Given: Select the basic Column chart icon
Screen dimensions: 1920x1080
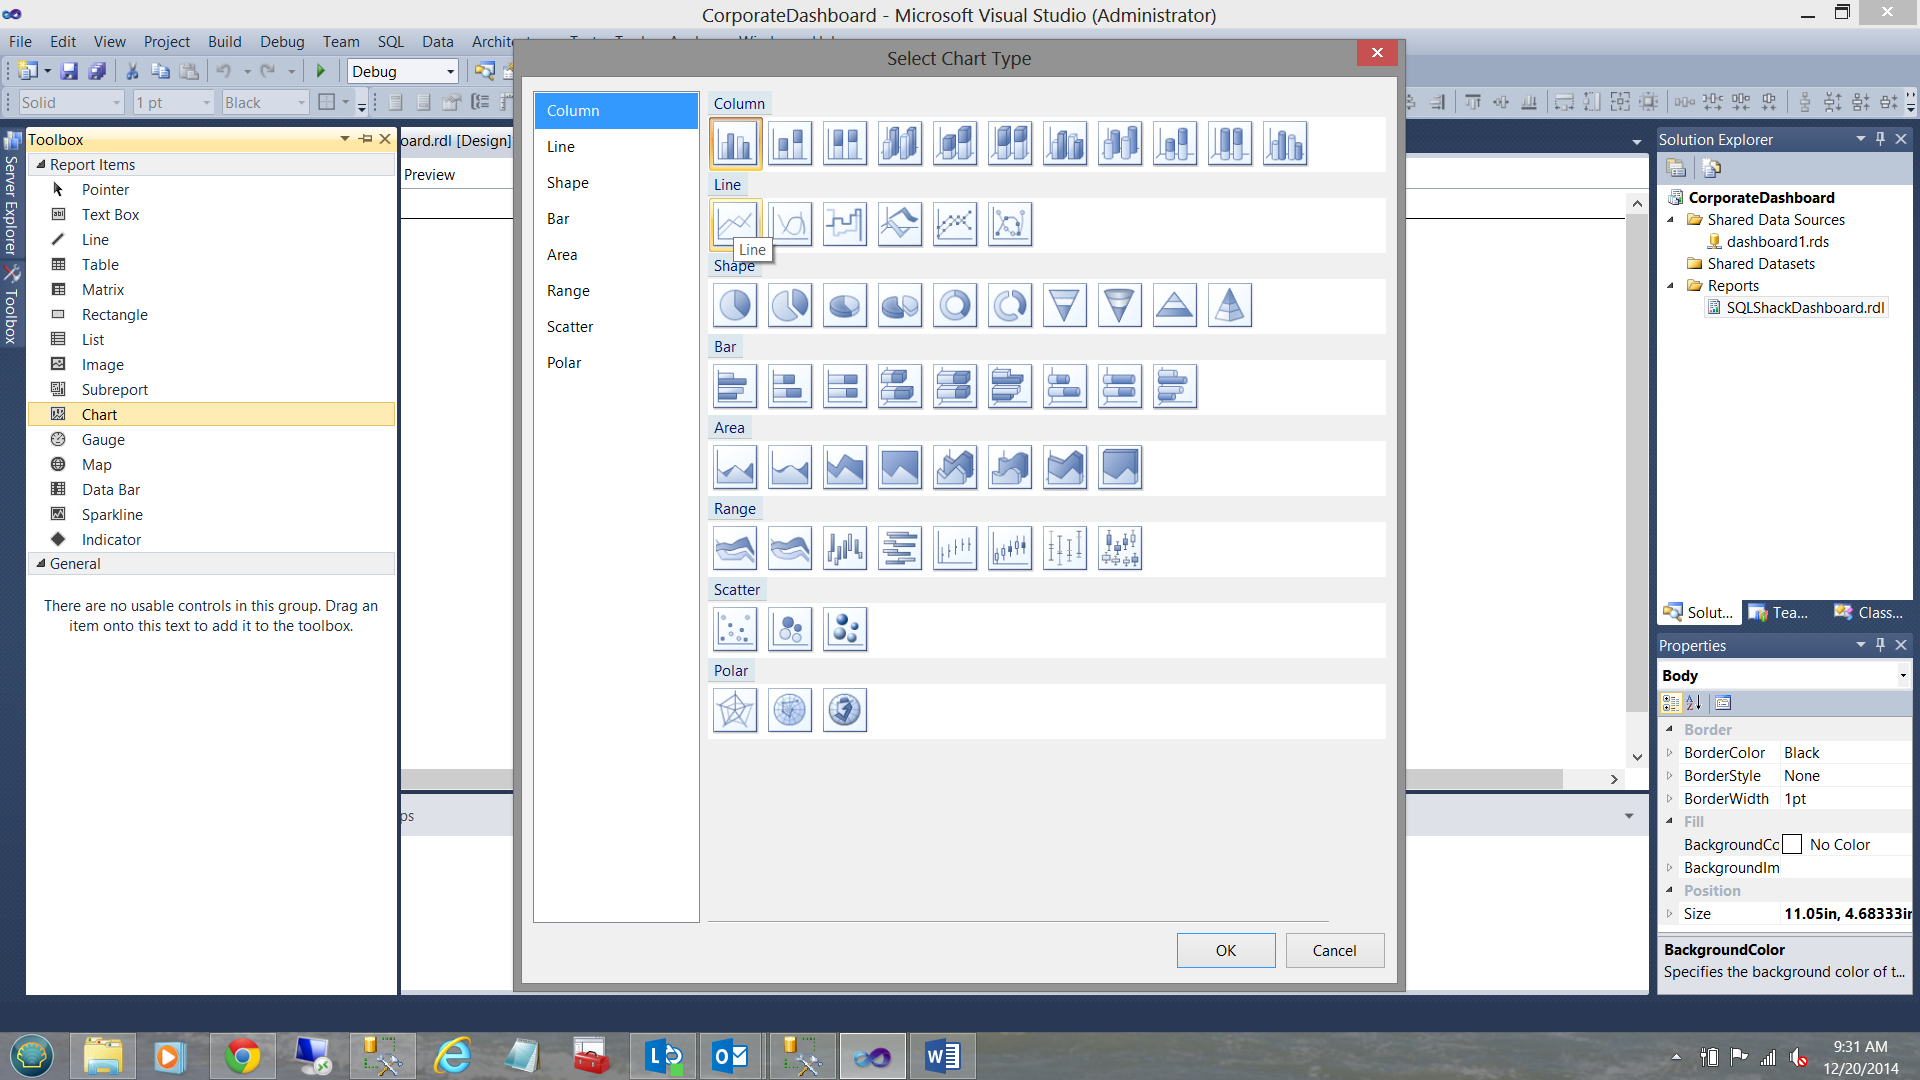Looking at the screenshot, I should pyautogui.click(x=735, y=144).
